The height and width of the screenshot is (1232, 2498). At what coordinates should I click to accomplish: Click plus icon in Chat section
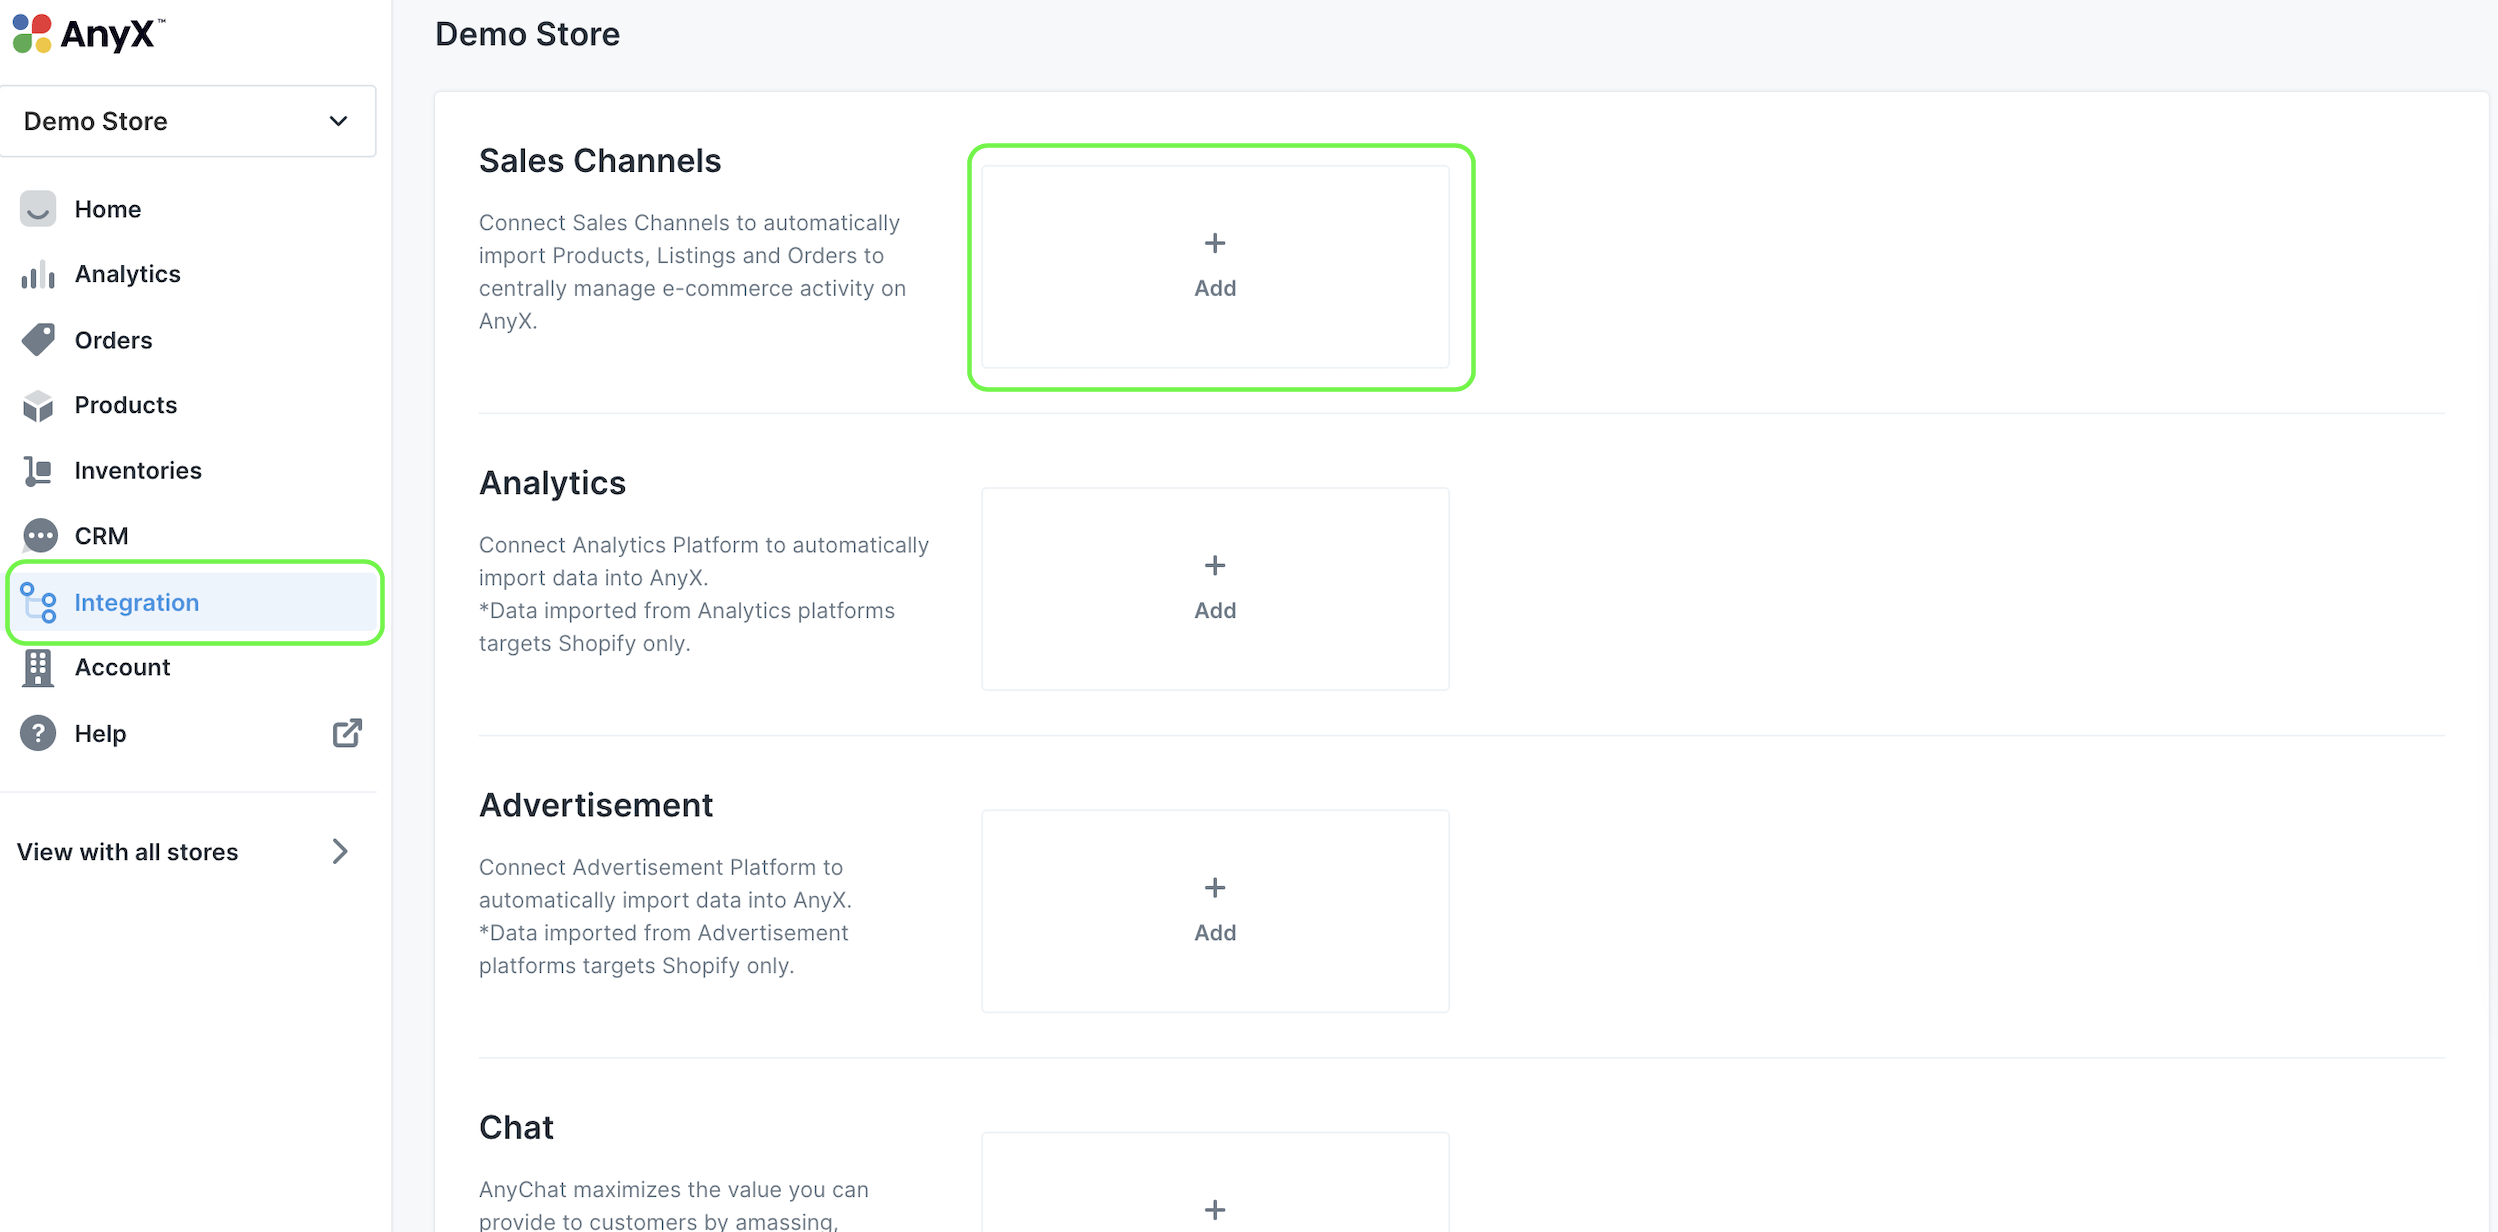1214,1209
